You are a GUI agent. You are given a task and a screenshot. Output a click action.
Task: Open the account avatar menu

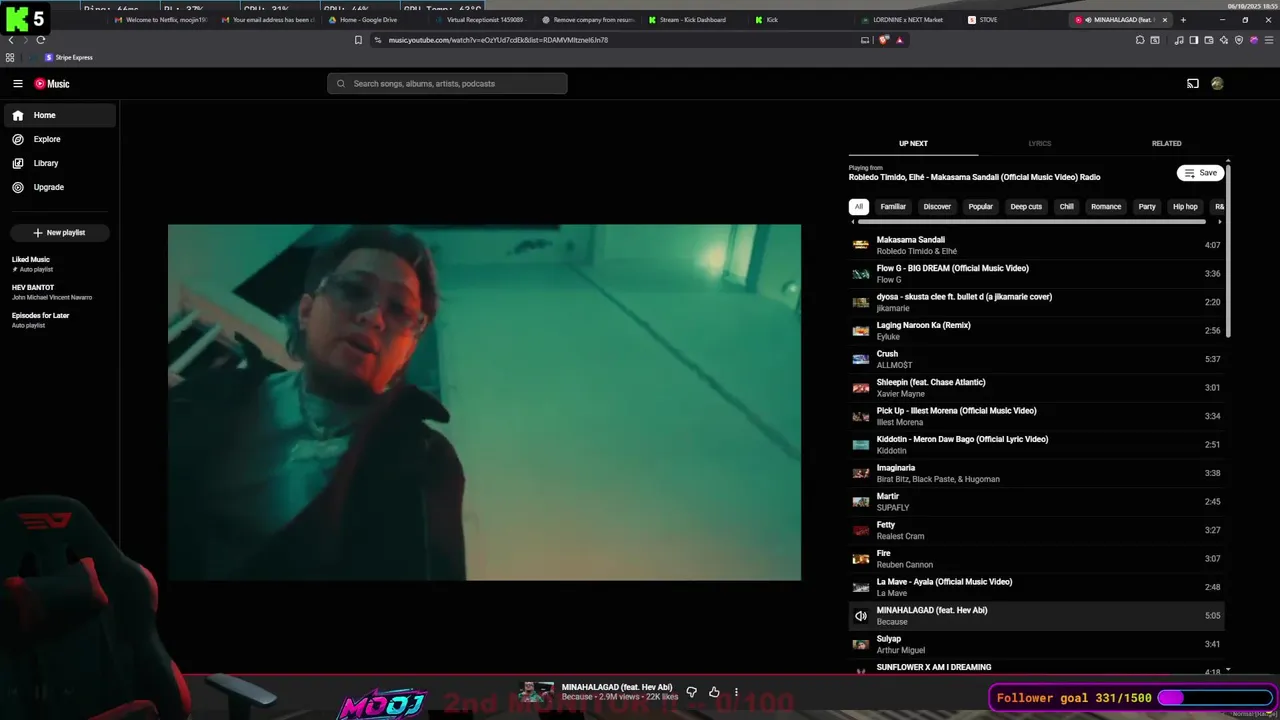click(x=1217, y=84)
